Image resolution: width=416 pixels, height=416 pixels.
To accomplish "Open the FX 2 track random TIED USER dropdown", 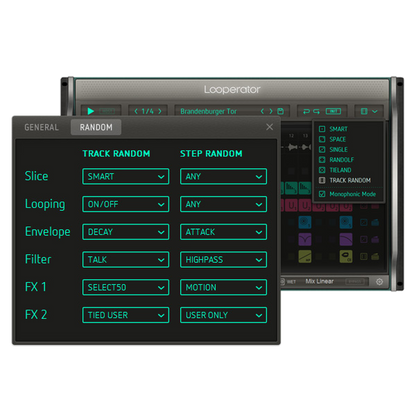I will (x=126, y=315).
